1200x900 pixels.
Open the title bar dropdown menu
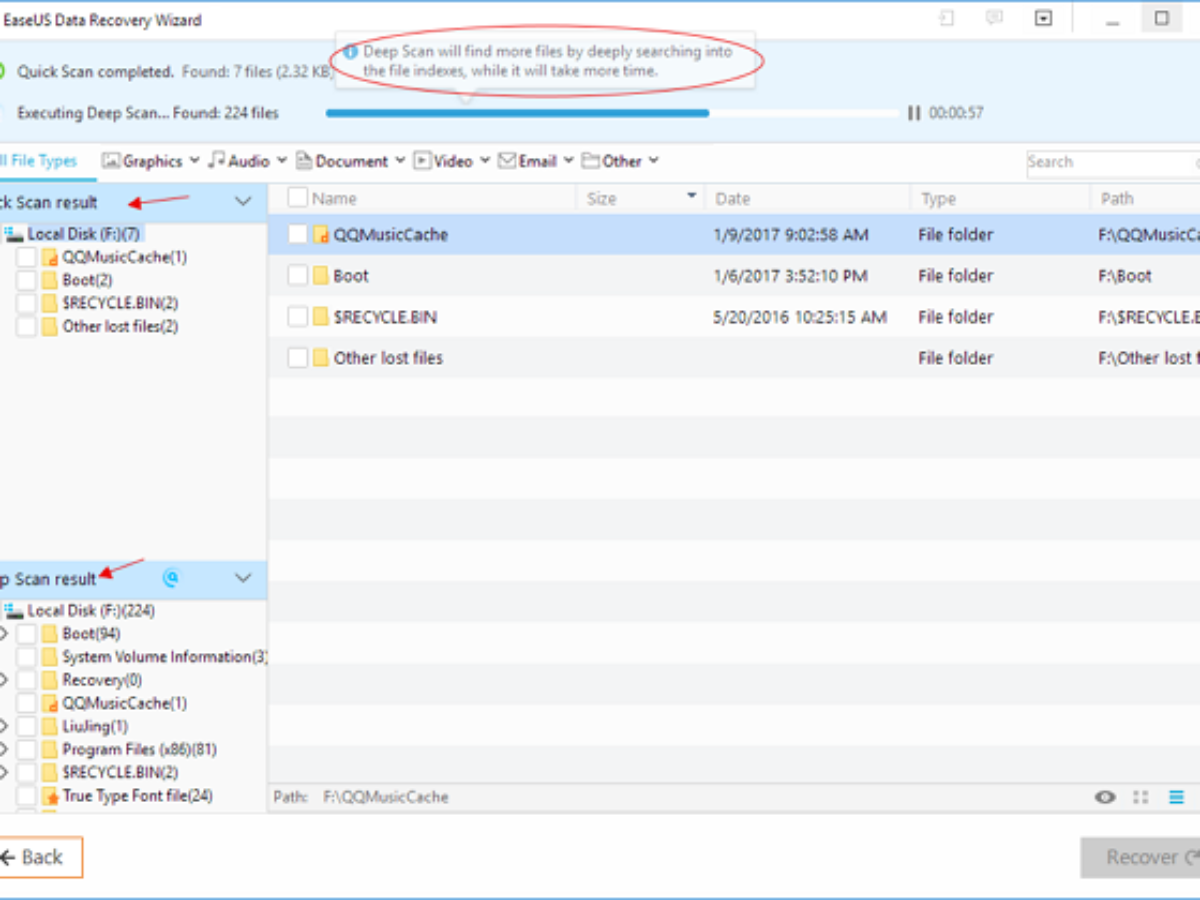point(1044,18)
